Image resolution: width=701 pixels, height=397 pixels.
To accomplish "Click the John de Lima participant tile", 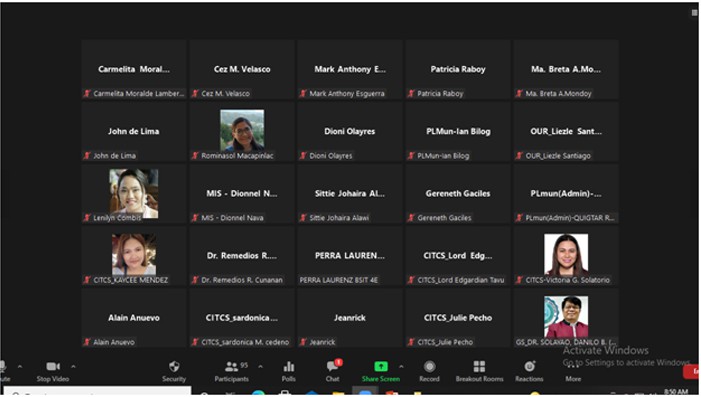I will [134, 131].
